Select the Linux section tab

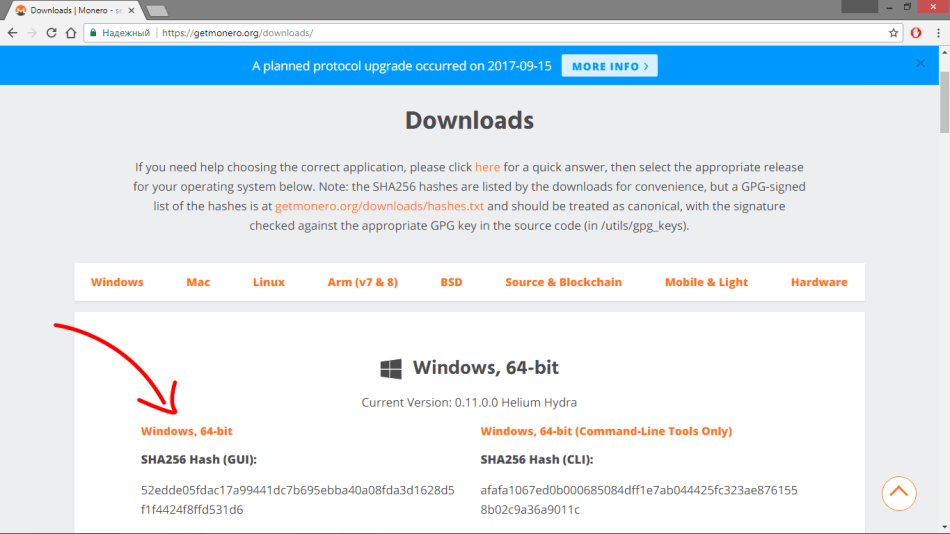(x=268, y=282)
